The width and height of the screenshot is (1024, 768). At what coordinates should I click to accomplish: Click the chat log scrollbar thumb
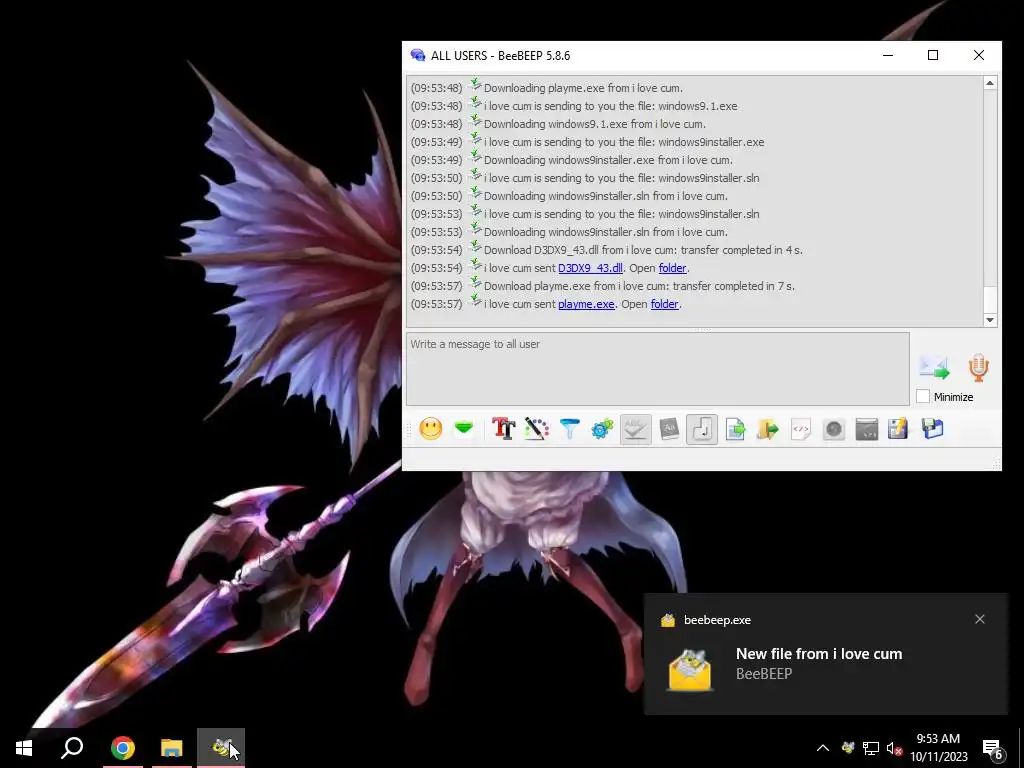(990, 299)
